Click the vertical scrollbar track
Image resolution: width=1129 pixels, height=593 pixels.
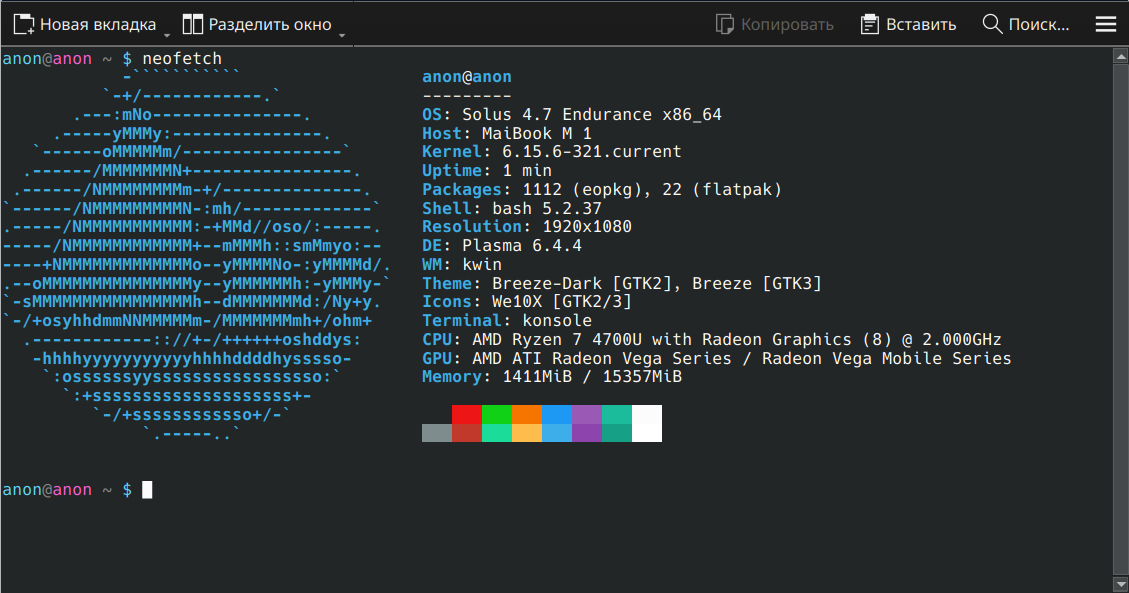[1120, 320]
